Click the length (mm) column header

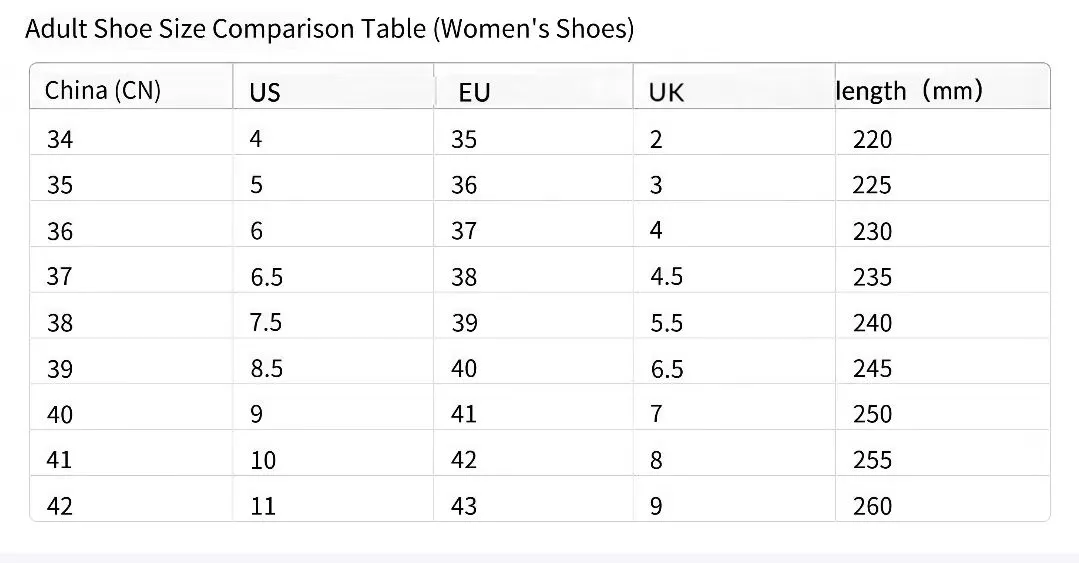pyautogui.click(x=910, y=91)
